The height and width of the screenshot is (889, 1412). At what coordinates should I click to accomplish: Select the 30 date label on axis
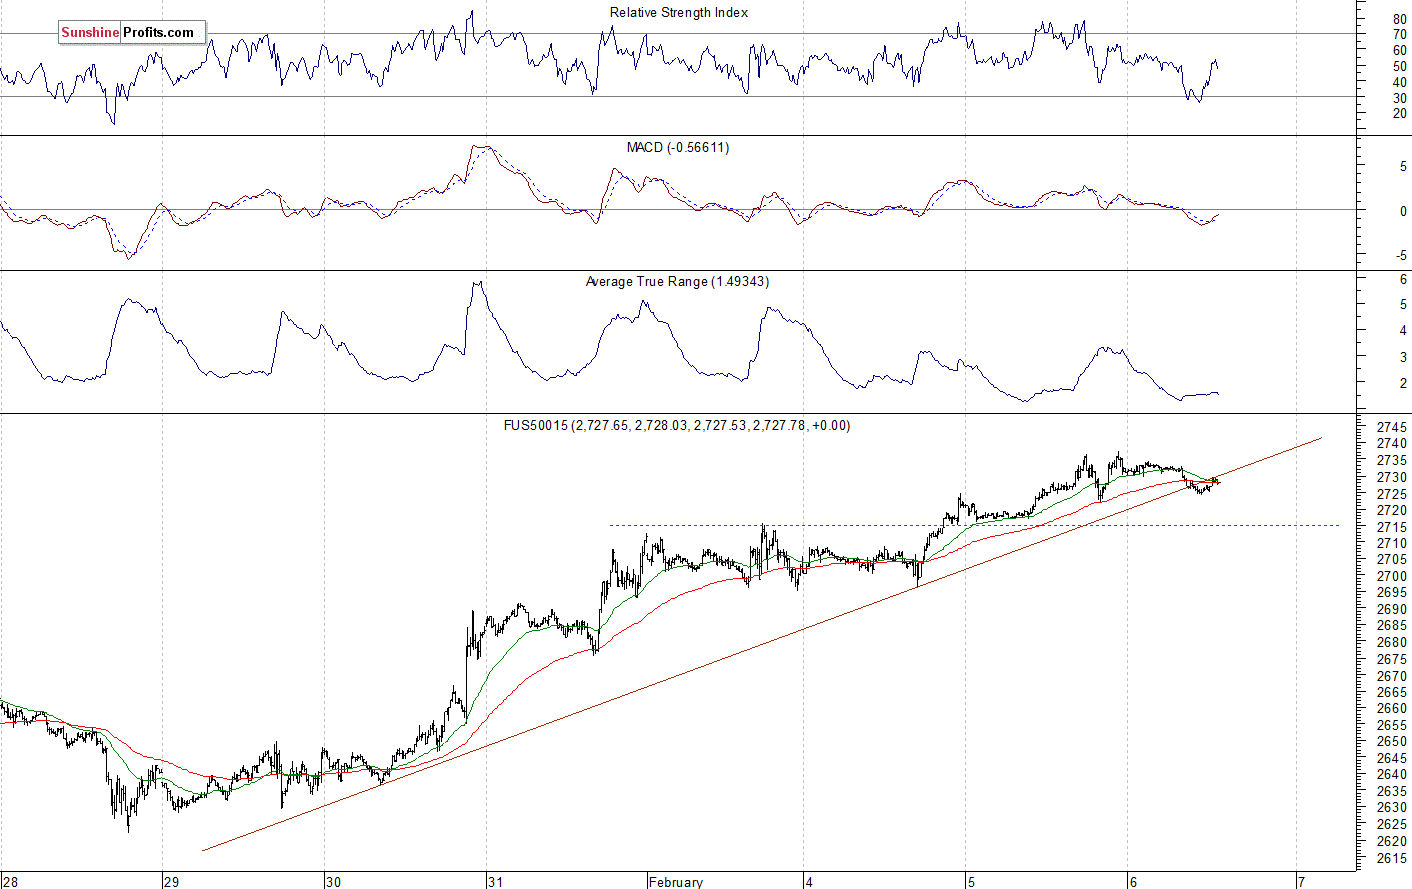[x=333, y=882]
